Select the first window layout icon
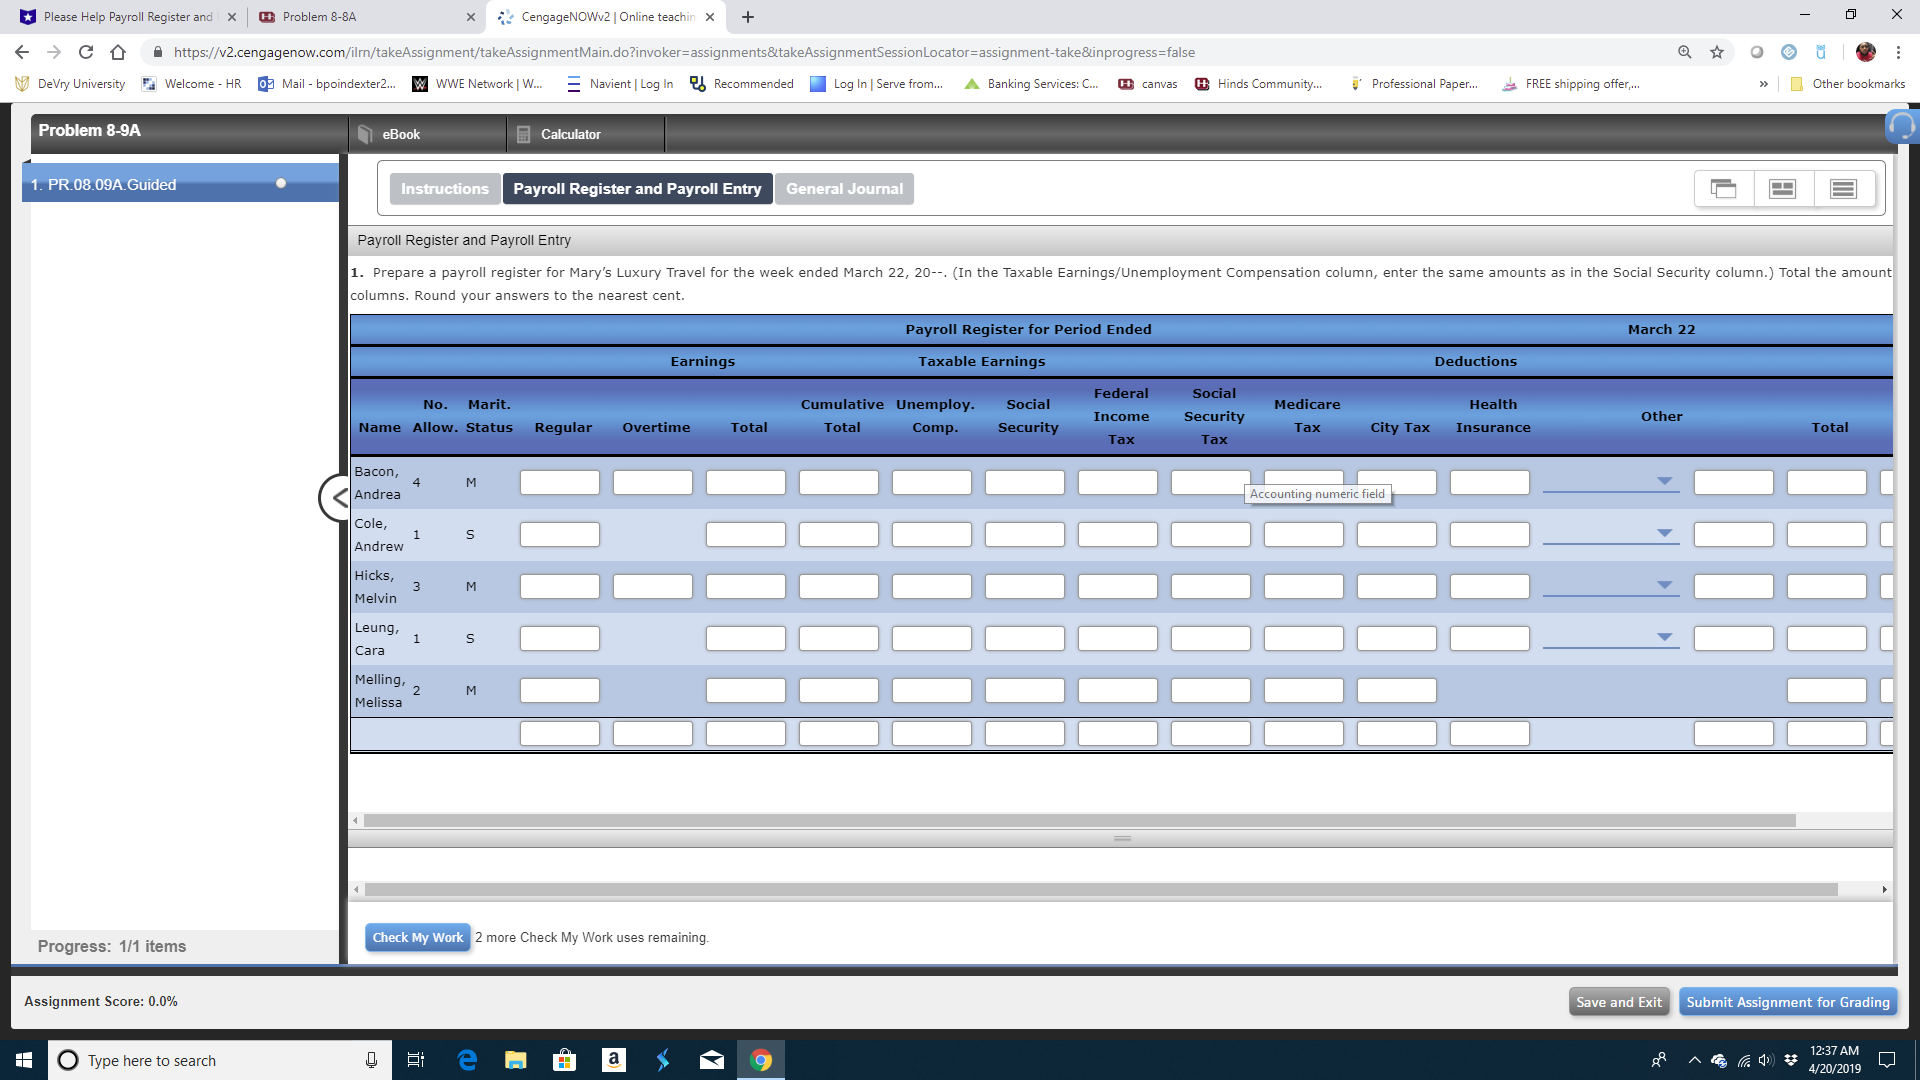This screenshot has height=1080, width=1920. tap(1723, 189)
